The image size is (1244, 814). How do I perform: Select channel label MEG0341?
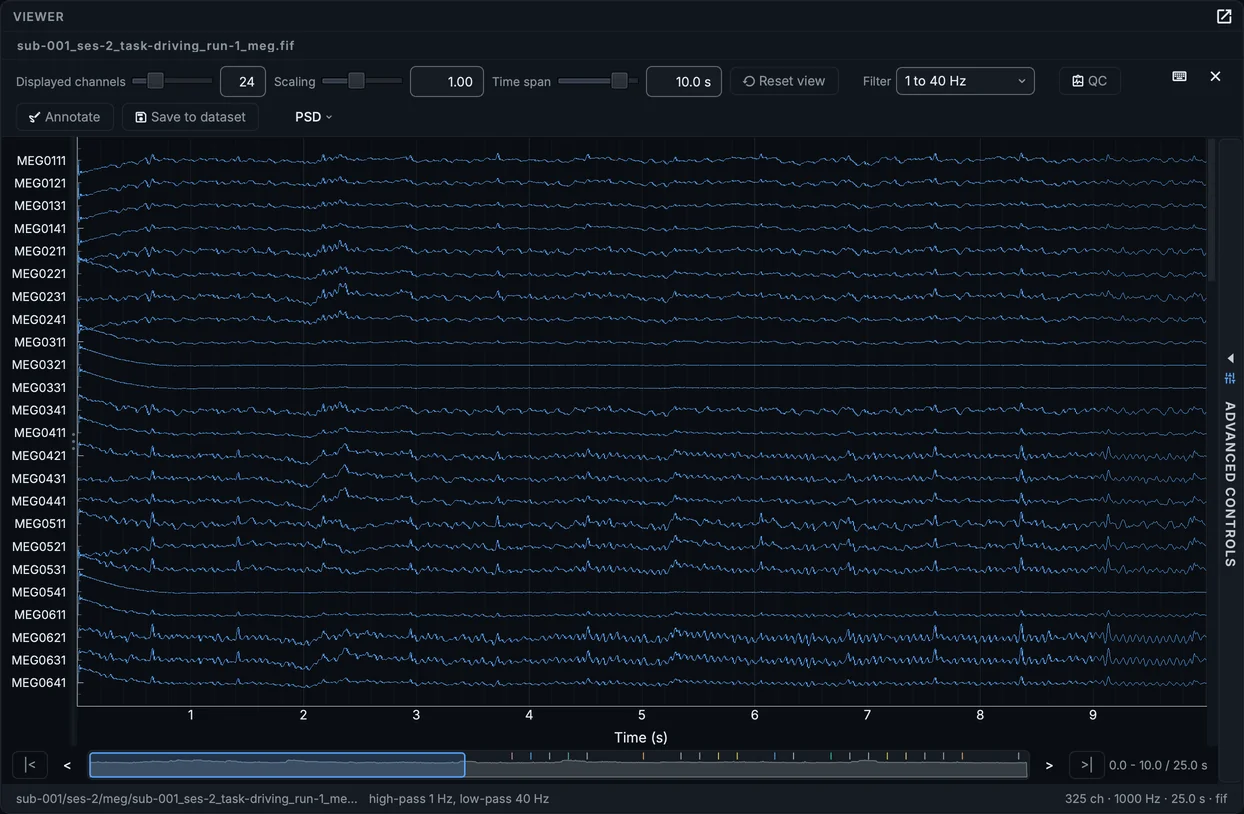(x=40, y=410)
